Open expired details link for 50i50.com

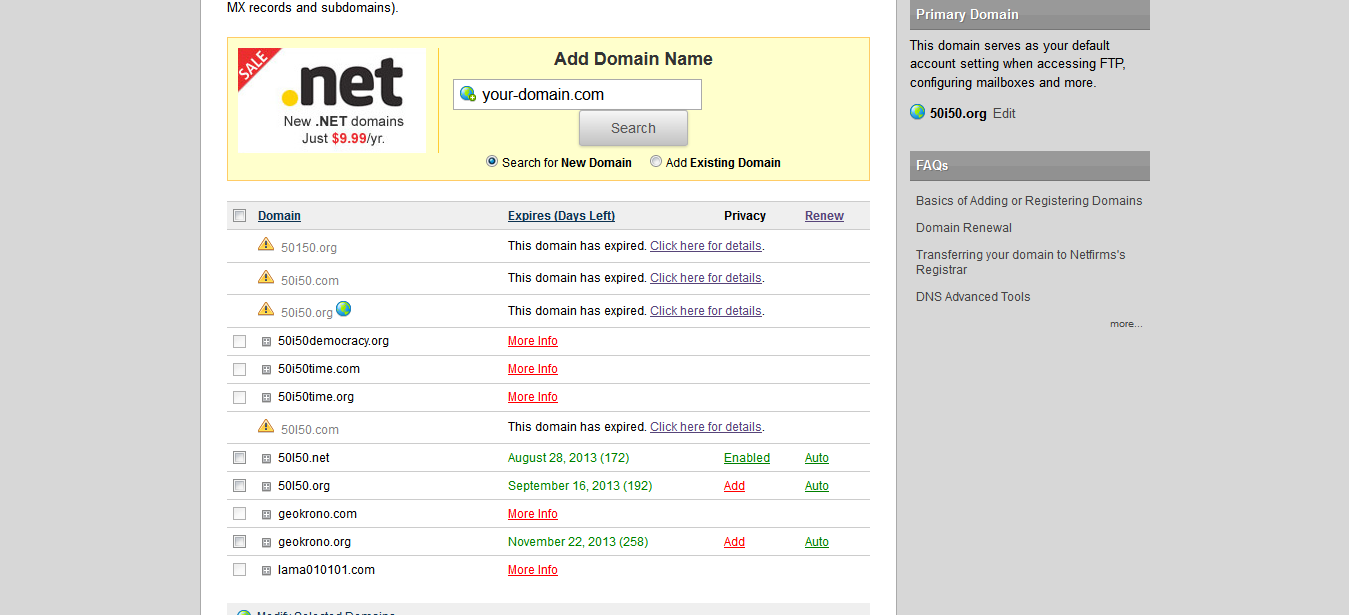click(706, 278)
